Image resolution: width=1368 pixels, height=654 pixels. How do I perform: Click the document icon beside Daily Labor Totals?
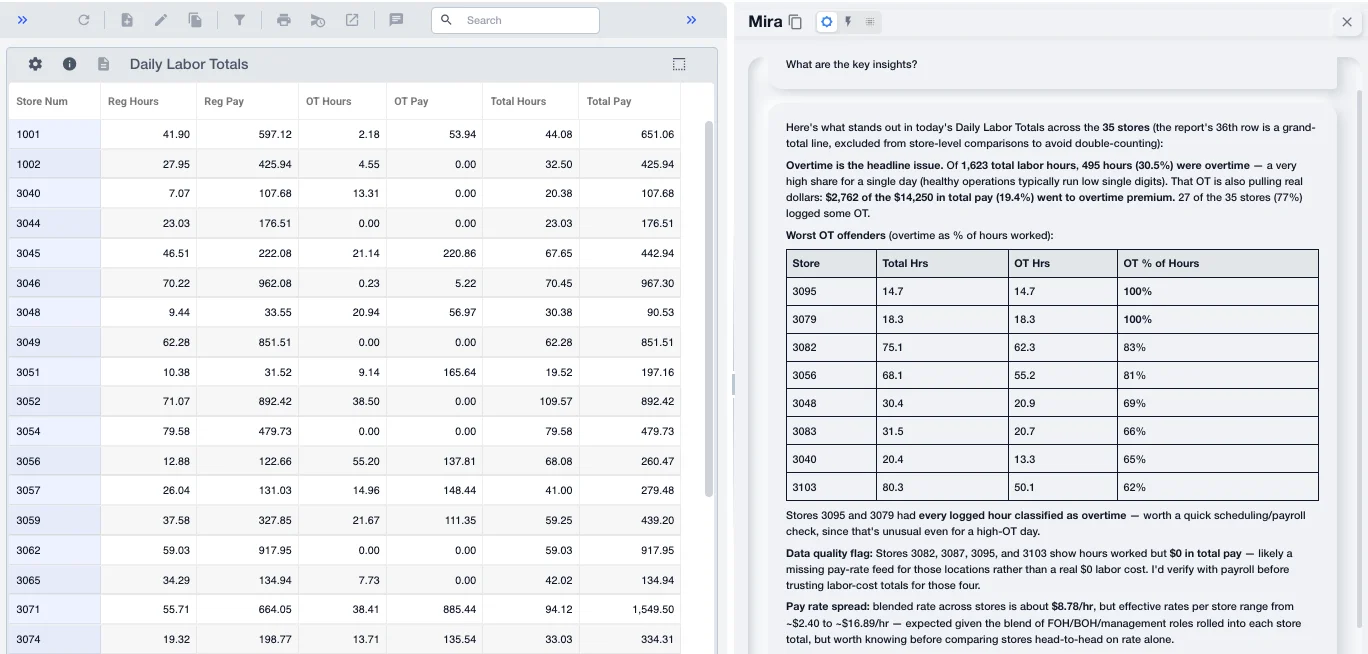pyautogui.click(x=103, y=64)
